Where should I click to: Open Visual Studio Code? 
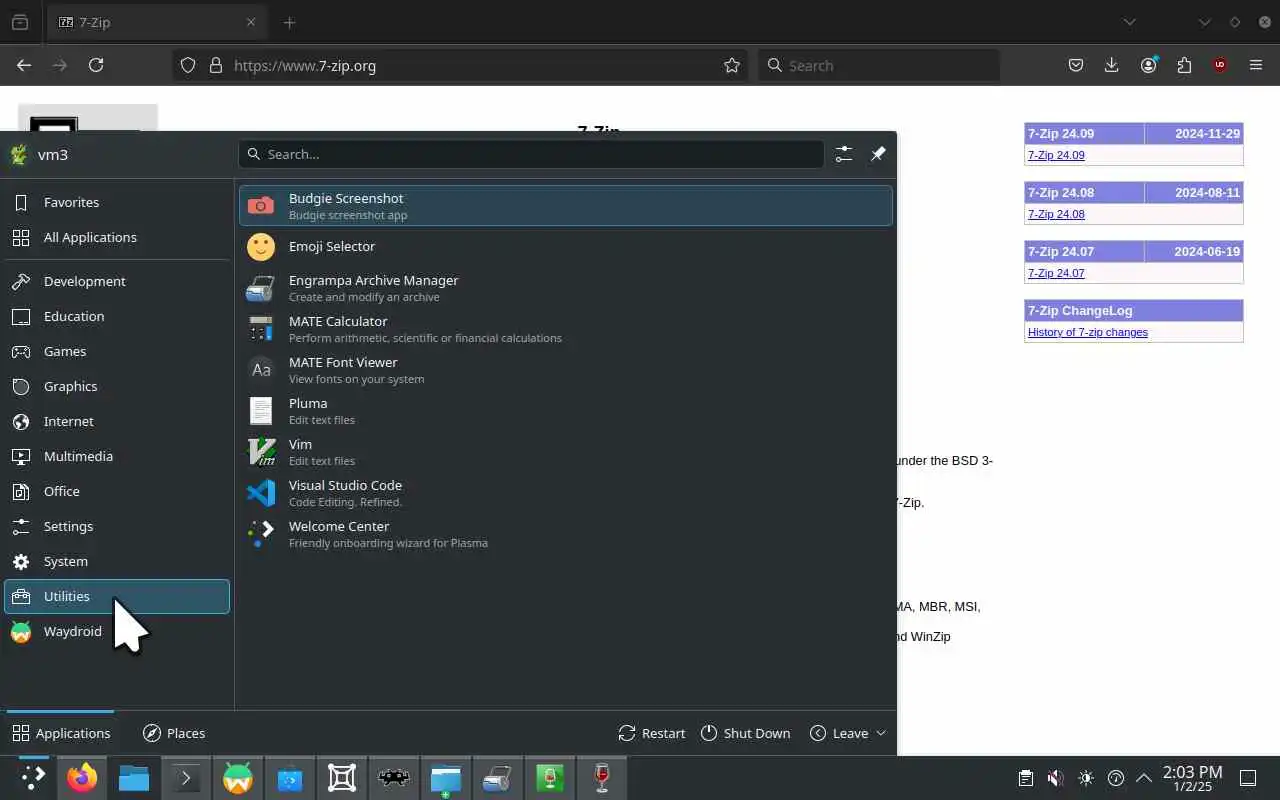pos(565,492)
